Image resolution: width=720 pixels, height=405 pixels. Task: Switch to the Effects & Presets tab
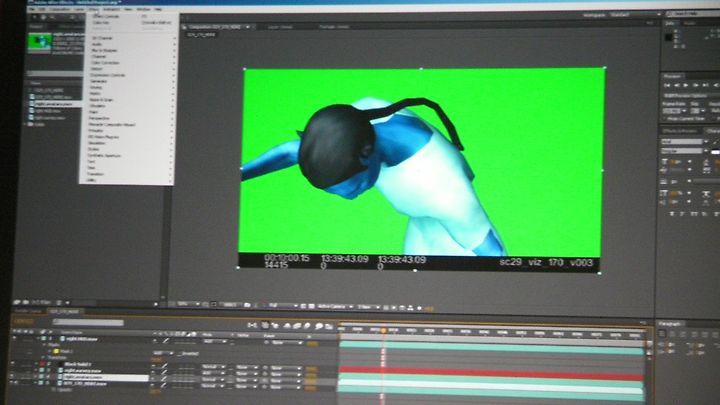(x=681, y=131)
